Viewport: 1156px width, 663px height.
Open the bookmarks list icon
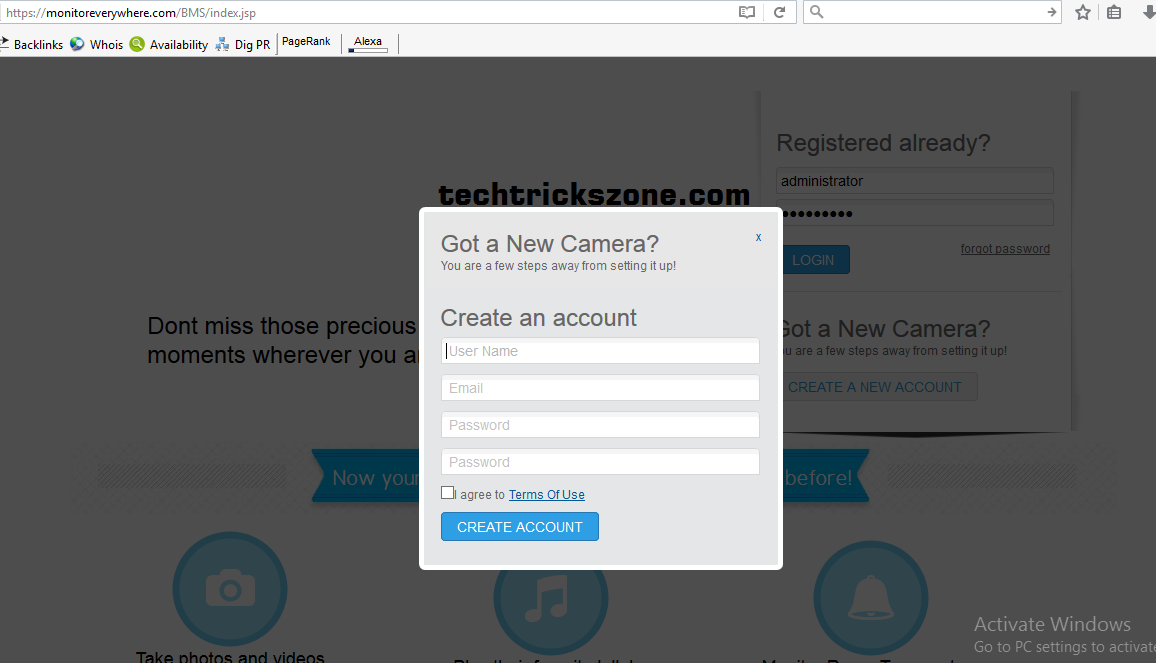[1114, 13]
